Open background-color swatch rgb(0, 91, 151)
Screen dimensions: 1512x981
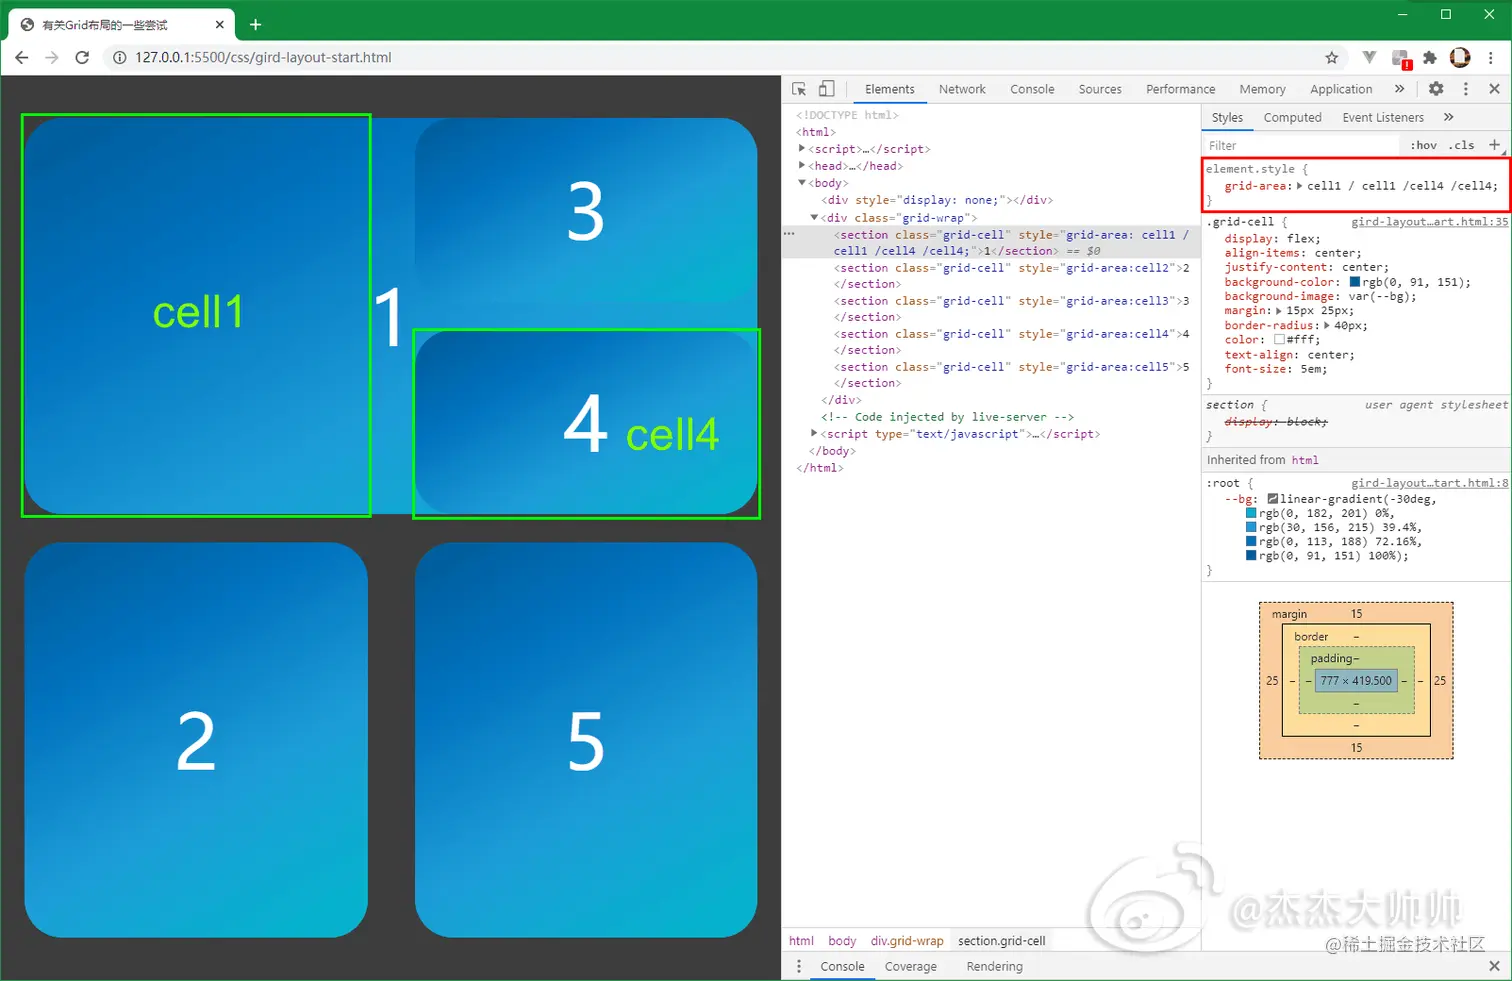click(1354, 282)
